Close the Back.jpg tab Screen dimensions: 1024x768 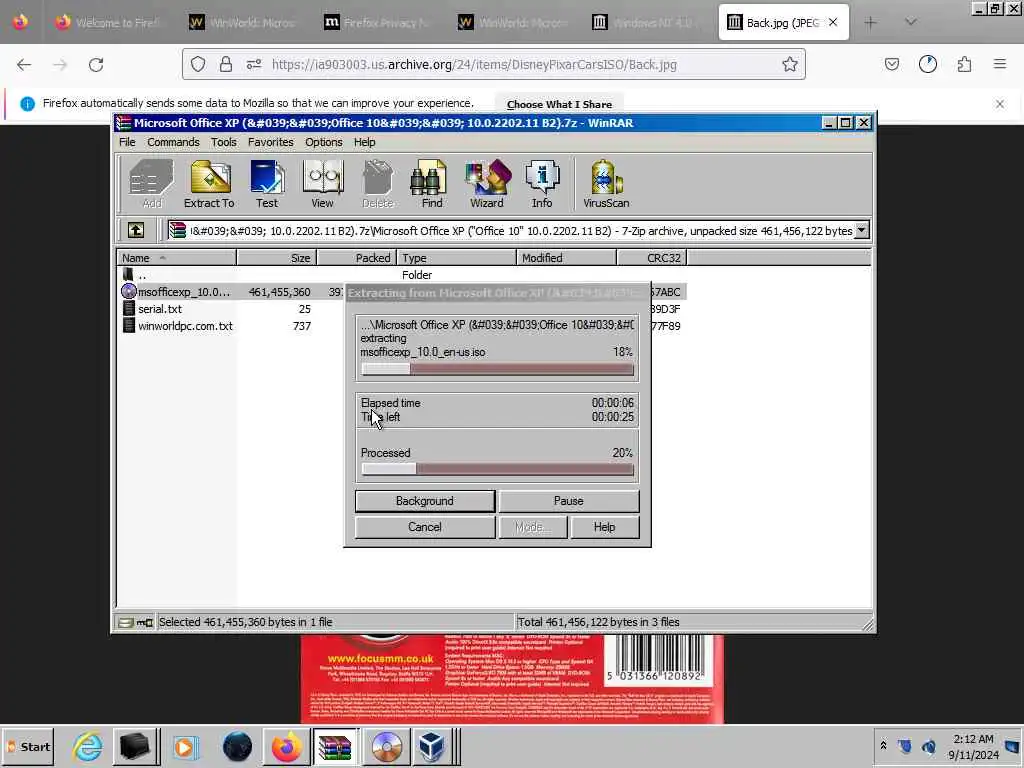[x=833, y=22]
